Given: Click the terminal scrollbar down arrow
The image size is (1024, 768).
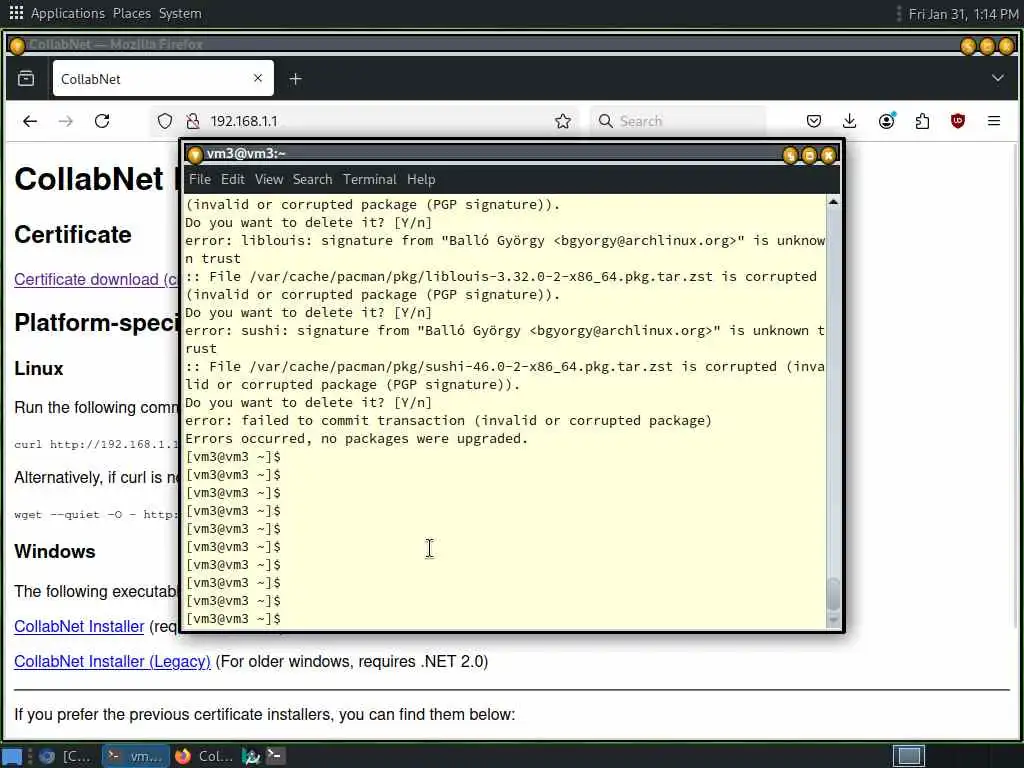Looking at the screenshot, I should click(833, 620).
